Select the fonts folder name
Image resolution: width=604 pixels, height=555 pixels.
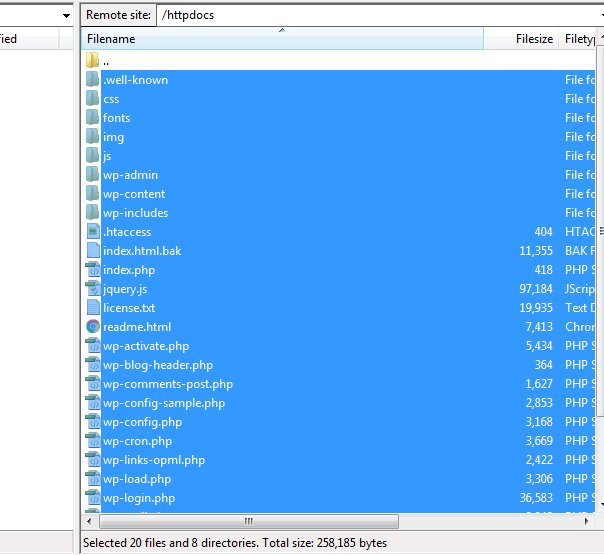pos(116,118)
